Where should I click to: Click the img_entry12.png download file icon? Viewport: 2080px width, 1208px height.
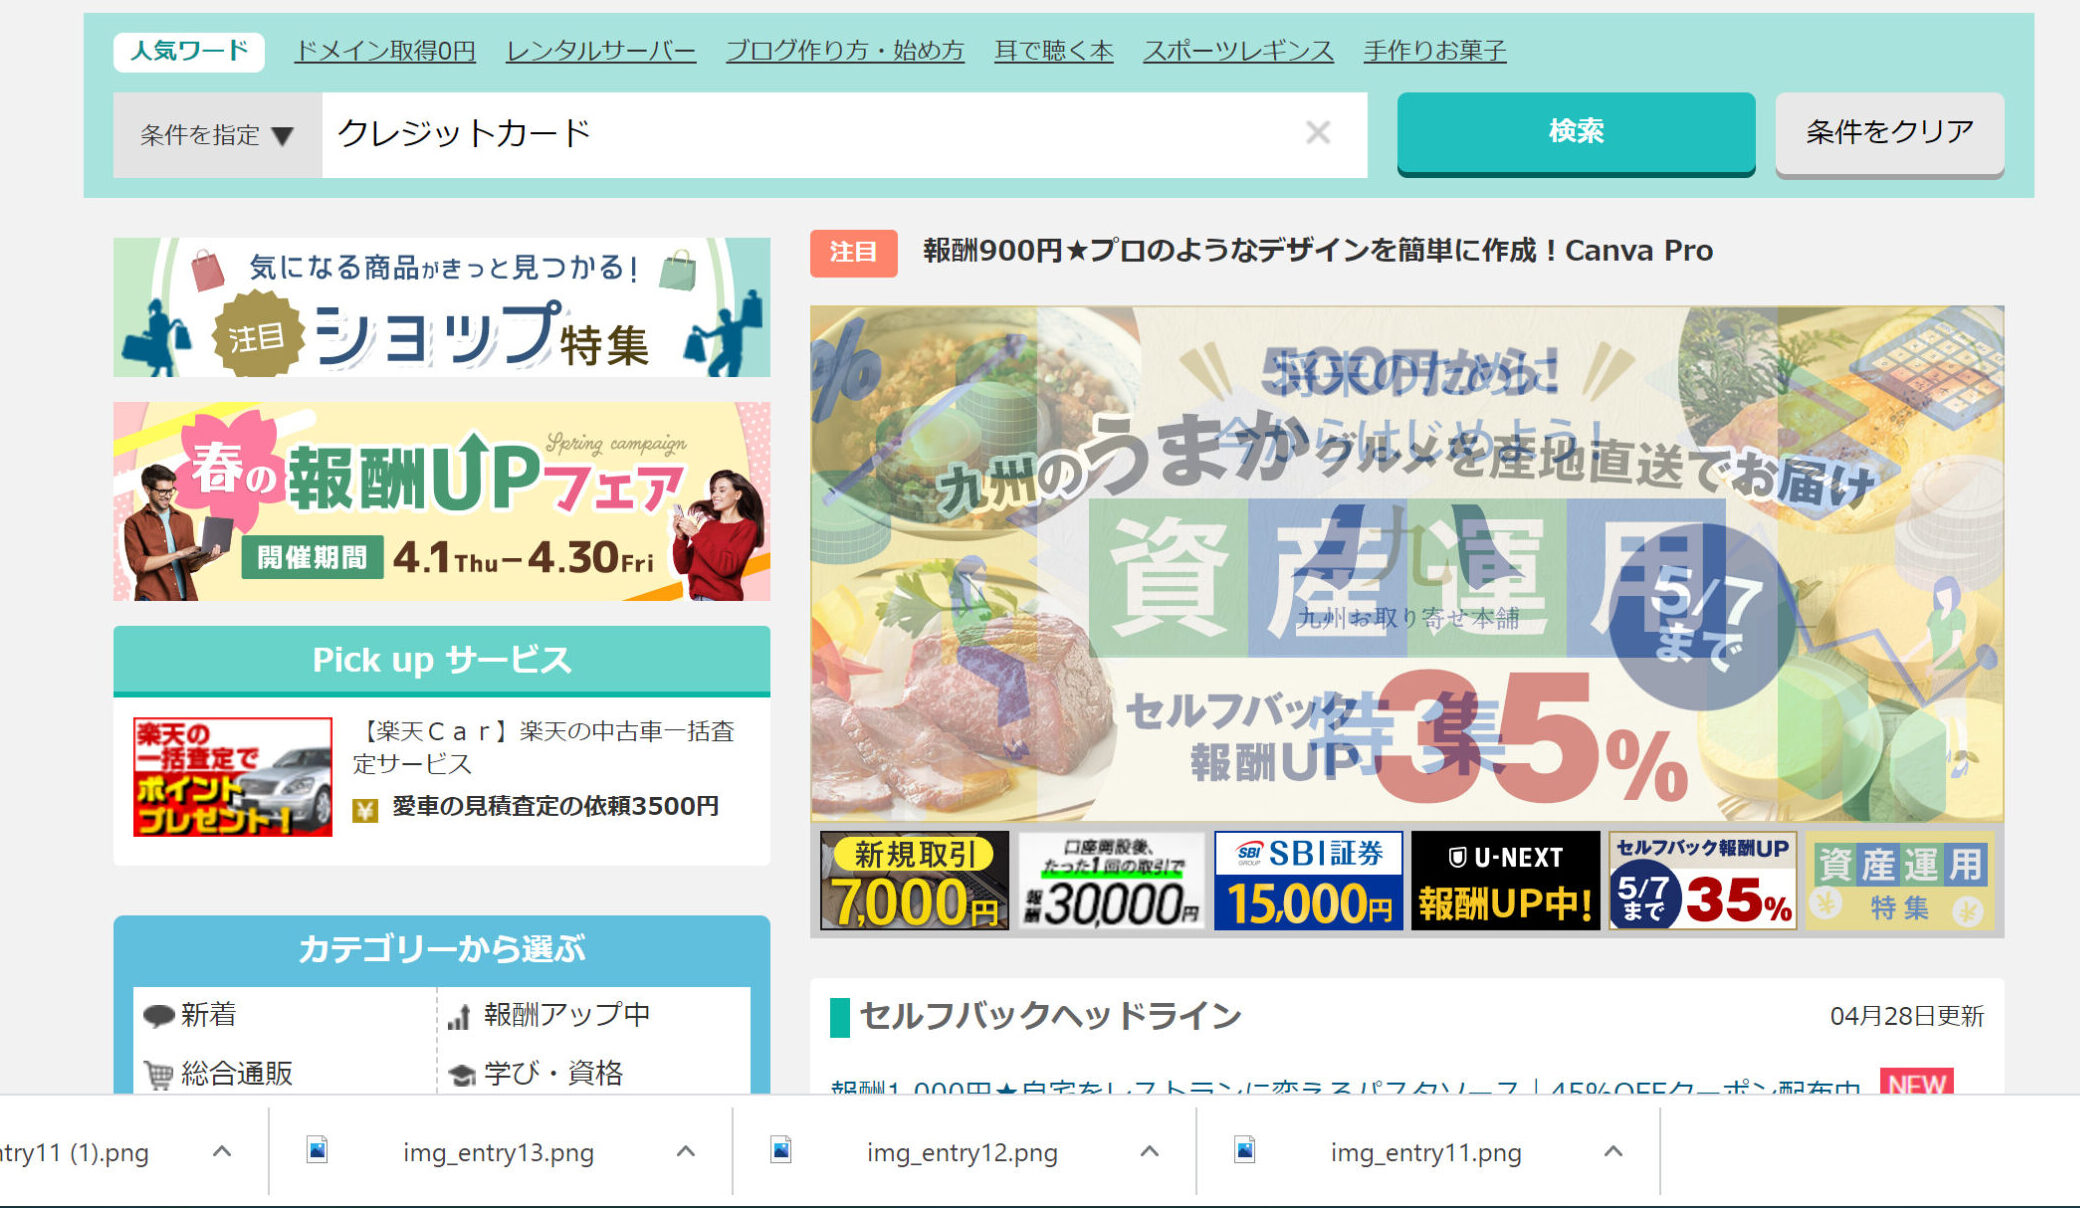point(781,1151)
